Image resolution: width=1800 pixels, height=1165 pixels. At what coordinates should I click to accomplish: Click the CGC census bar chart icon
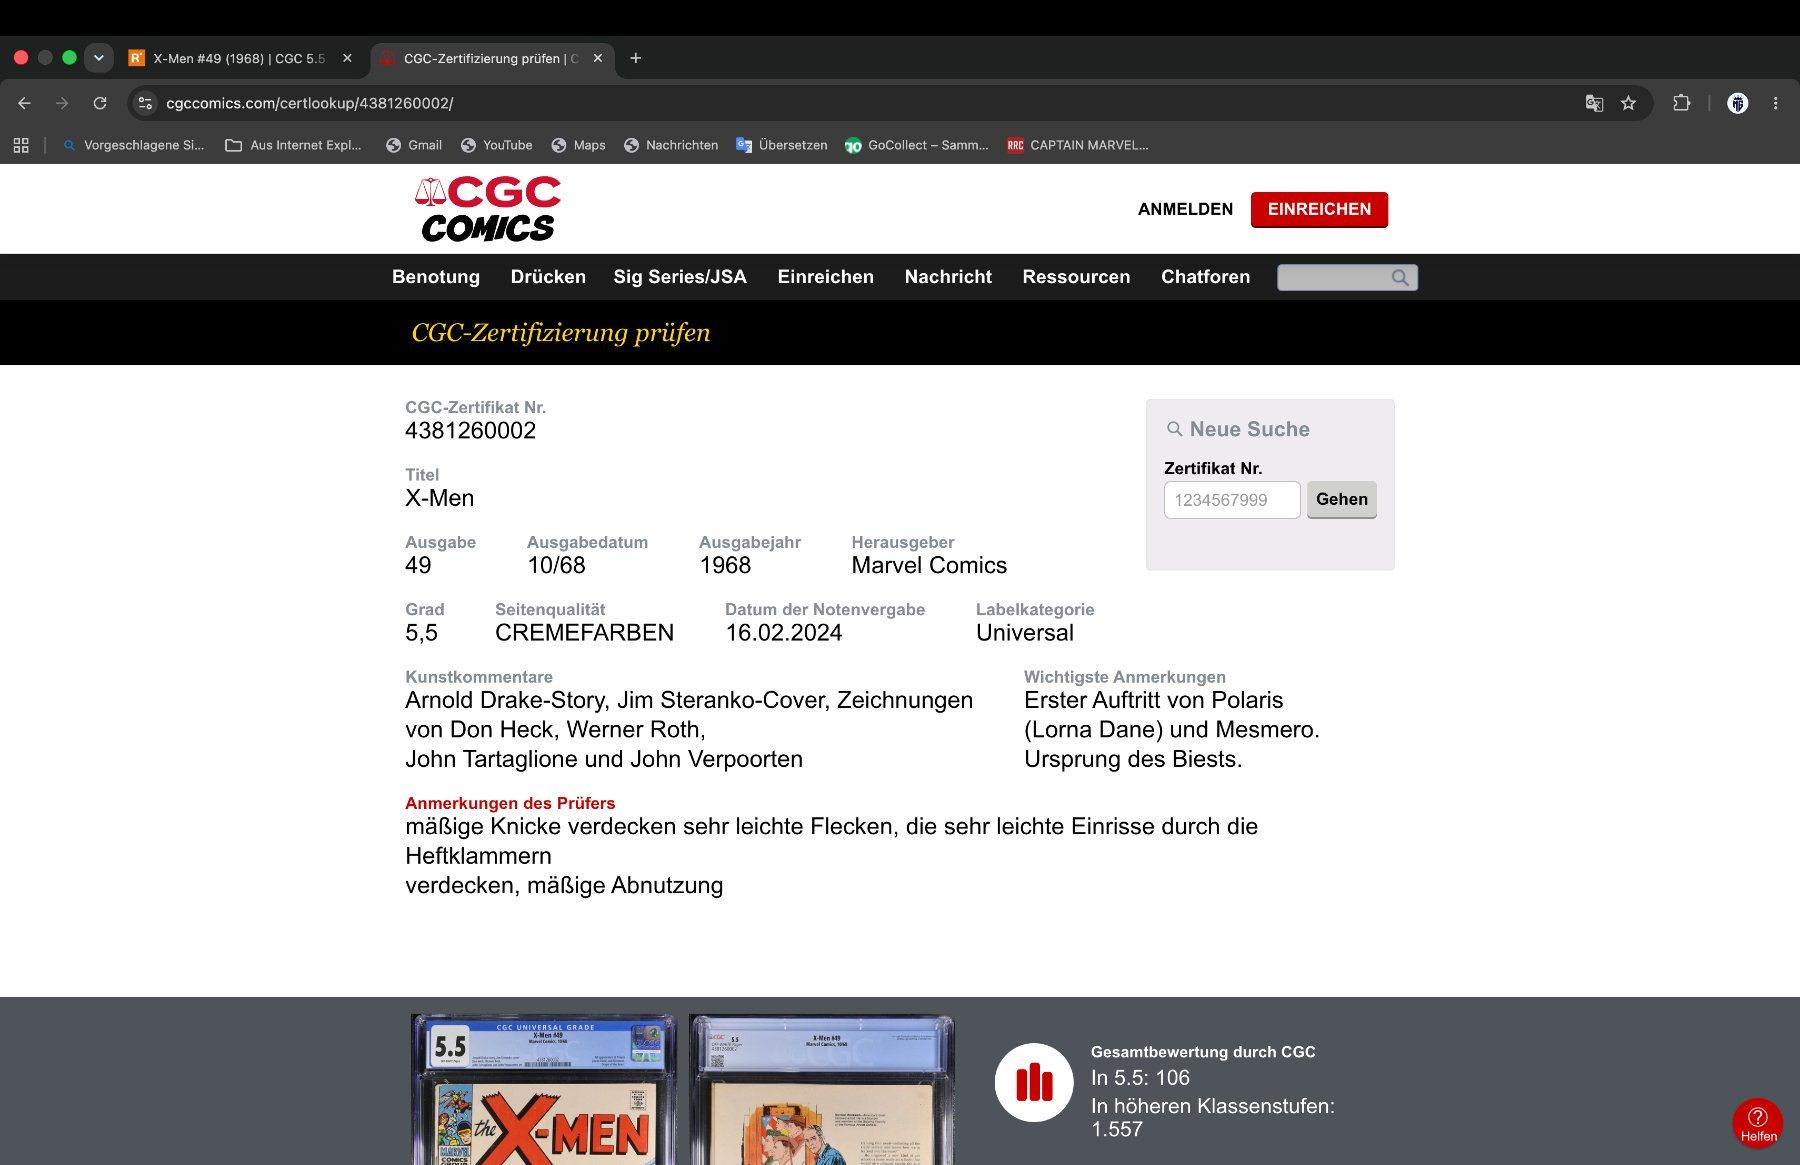pos(1034,1082)
